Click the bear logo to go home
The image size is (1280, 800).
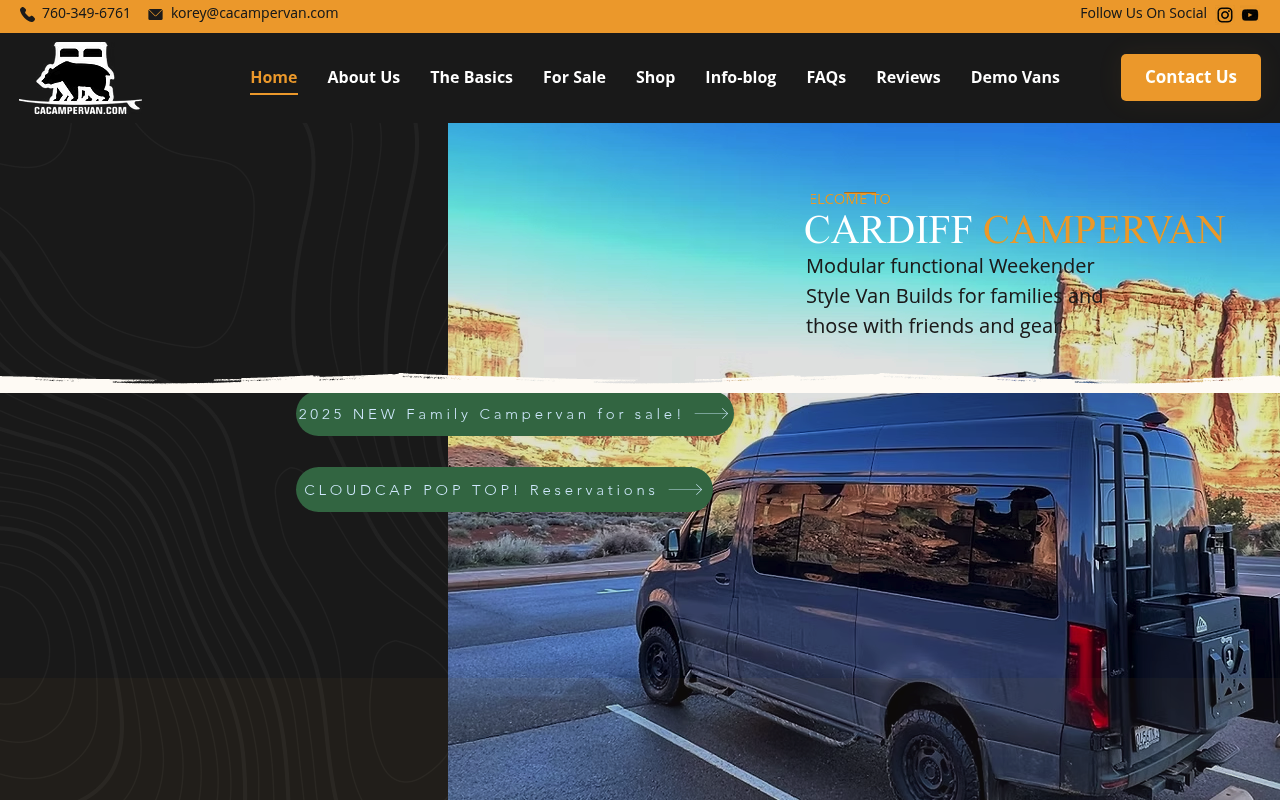tap(80, 77)
